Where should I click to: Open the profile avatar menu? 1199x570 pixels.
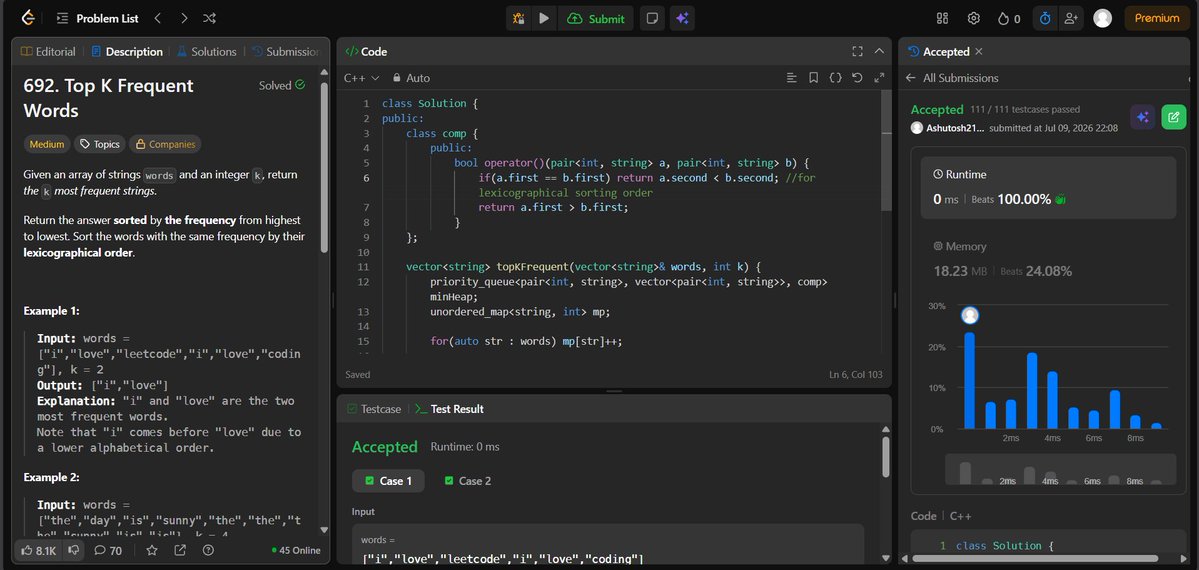1103,18
